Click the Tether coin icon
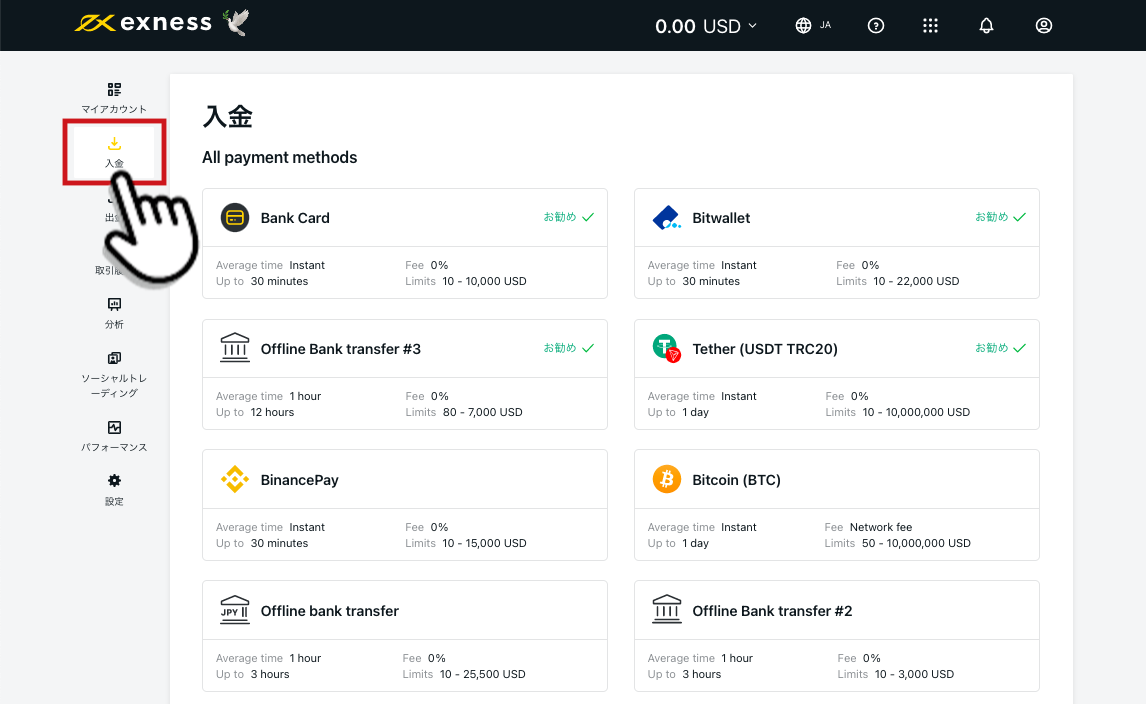This screenshot has width=1146, height=704. 667,348
